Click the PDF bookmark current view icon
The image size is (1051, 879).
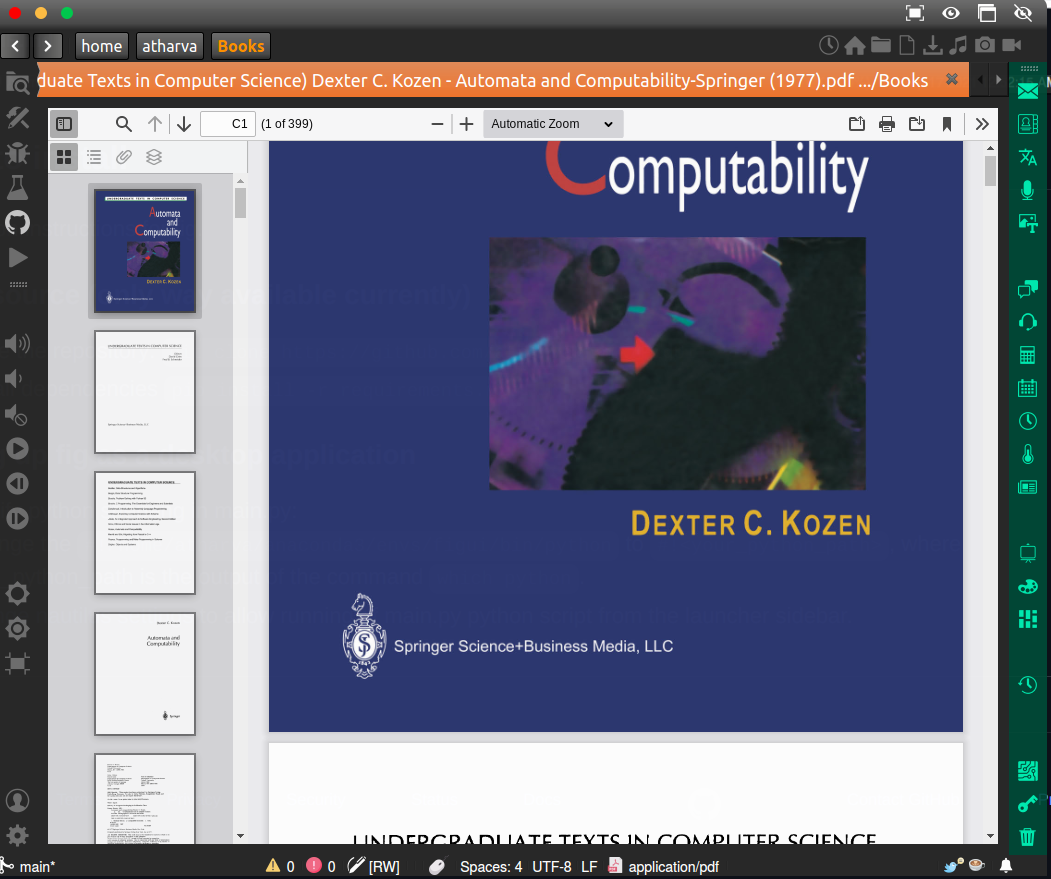pos(947,124)
